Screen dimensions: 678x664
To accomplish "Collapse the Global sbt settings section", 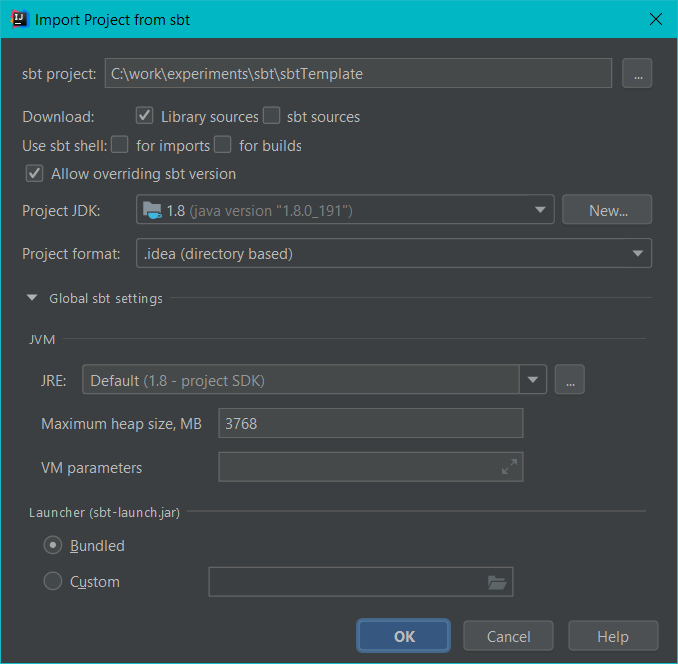I will (32, 298).
